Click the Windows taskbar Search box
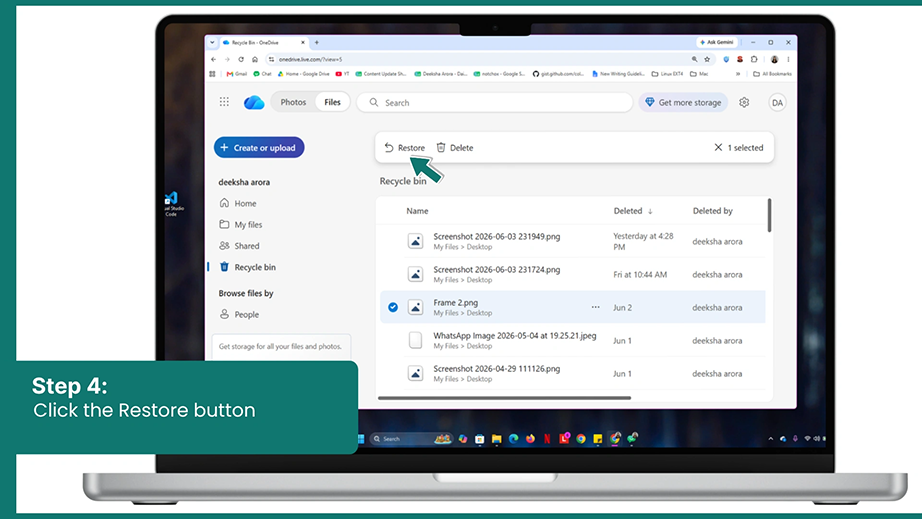The width and height of the screenshot is (922, 519). coord(411,438)
